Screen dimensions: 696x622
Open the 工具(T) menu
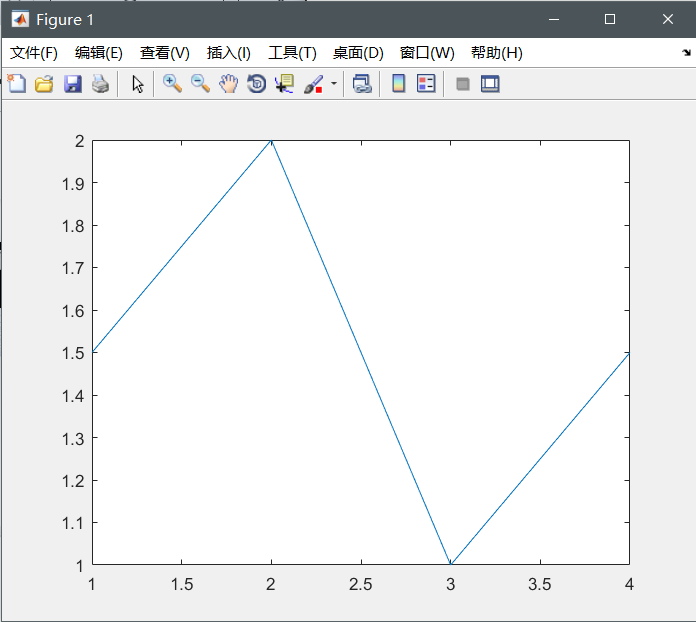tap(292, 53)
